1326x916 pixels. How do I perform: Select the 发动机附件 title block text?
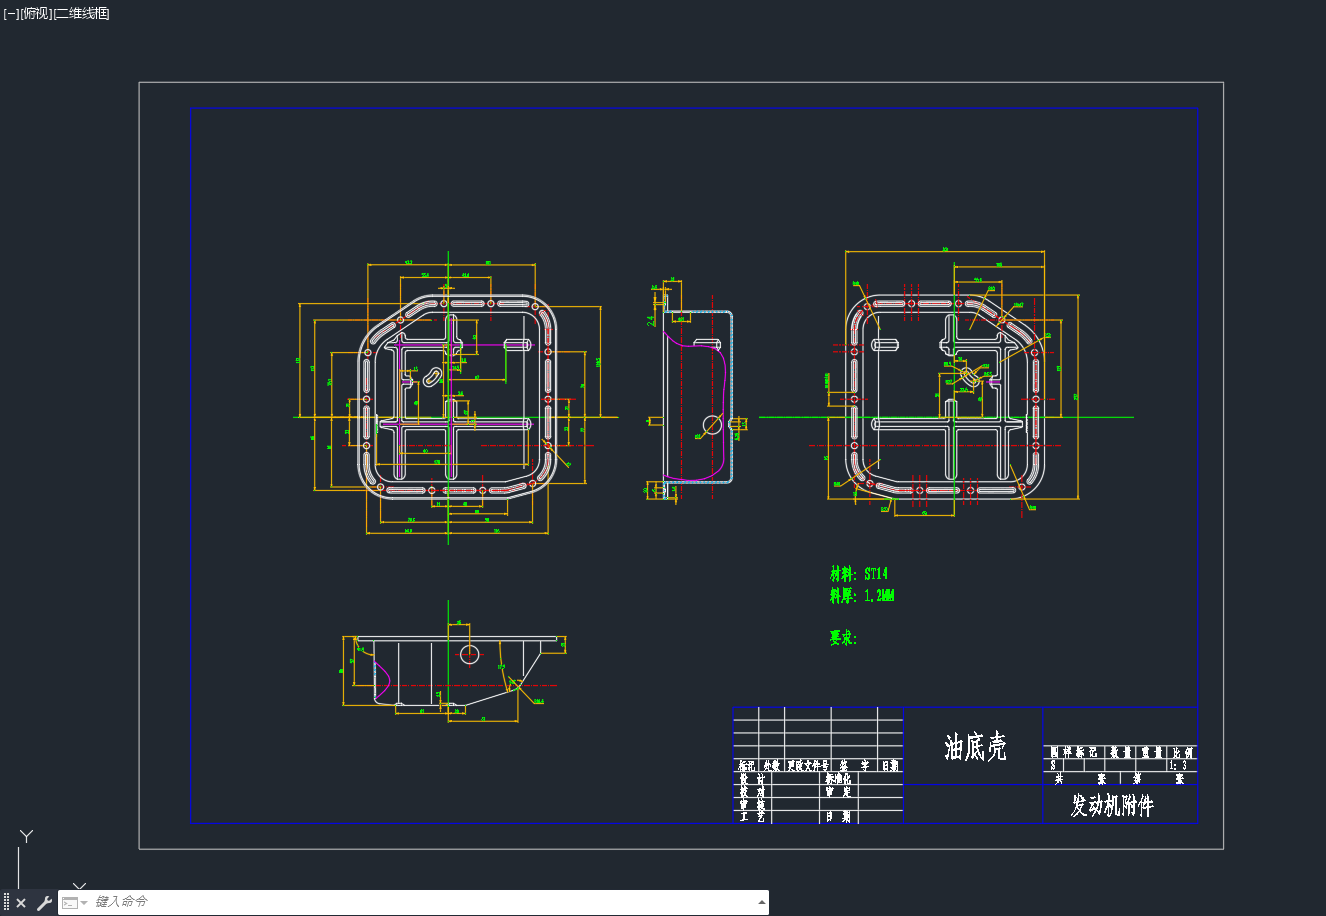1112,805
